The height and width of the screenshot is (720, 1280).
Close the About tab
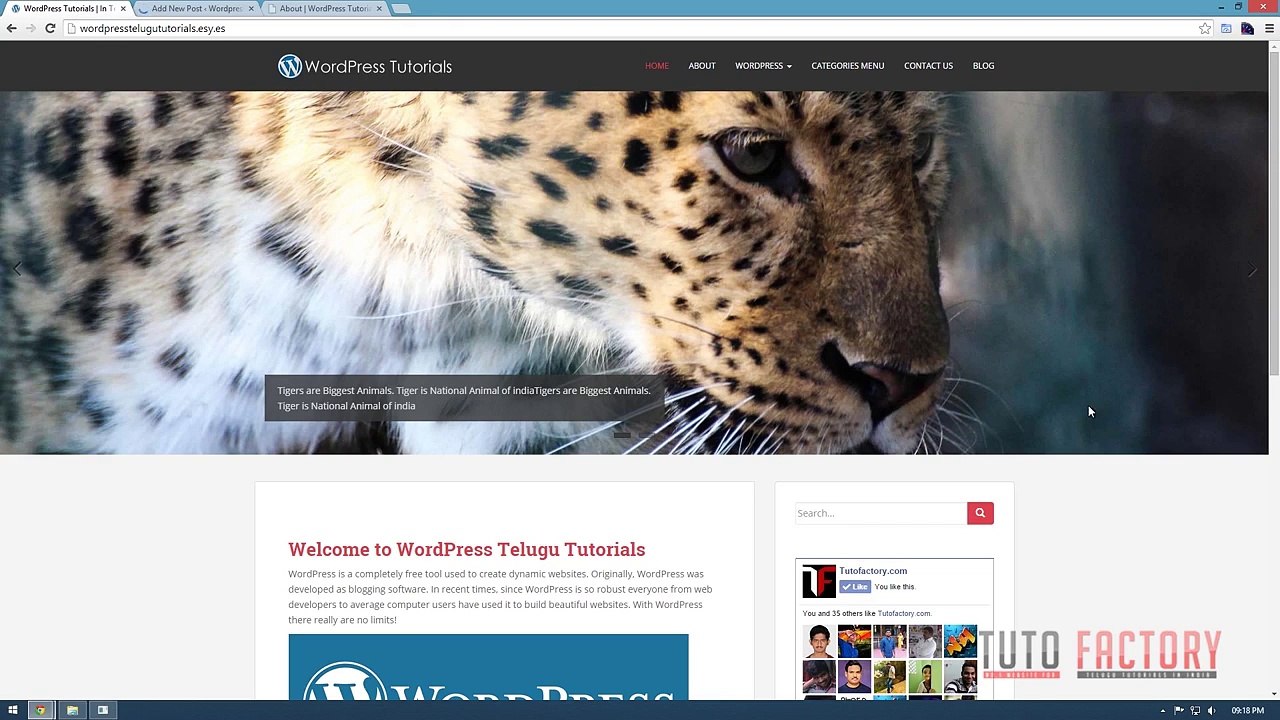(379, 8)
